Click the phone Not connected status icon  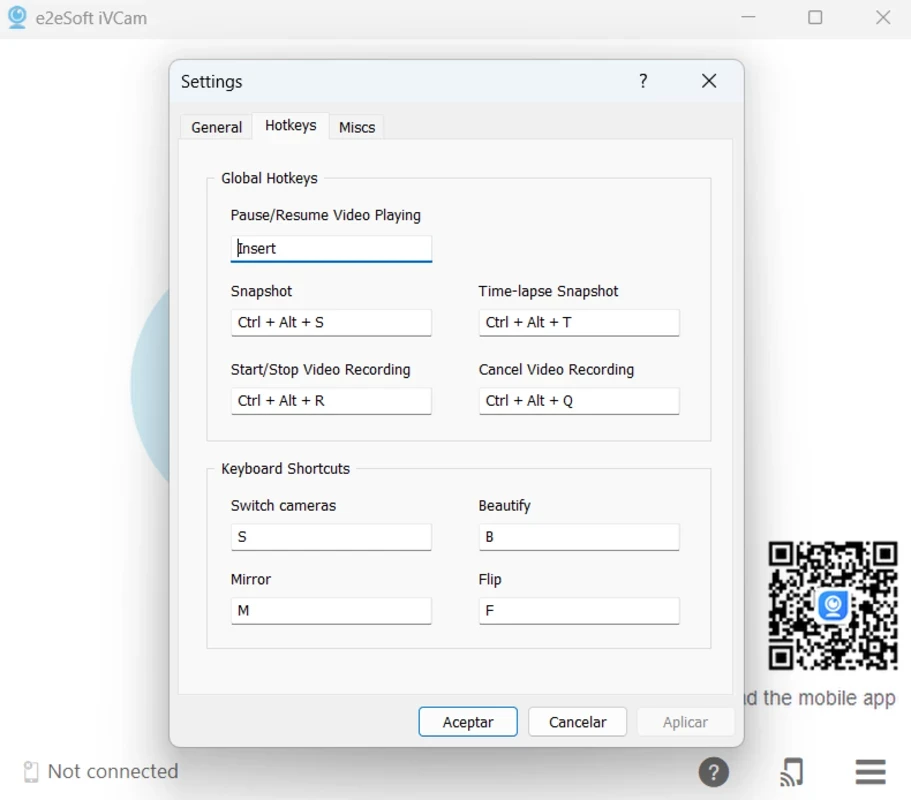pos(31,772)
